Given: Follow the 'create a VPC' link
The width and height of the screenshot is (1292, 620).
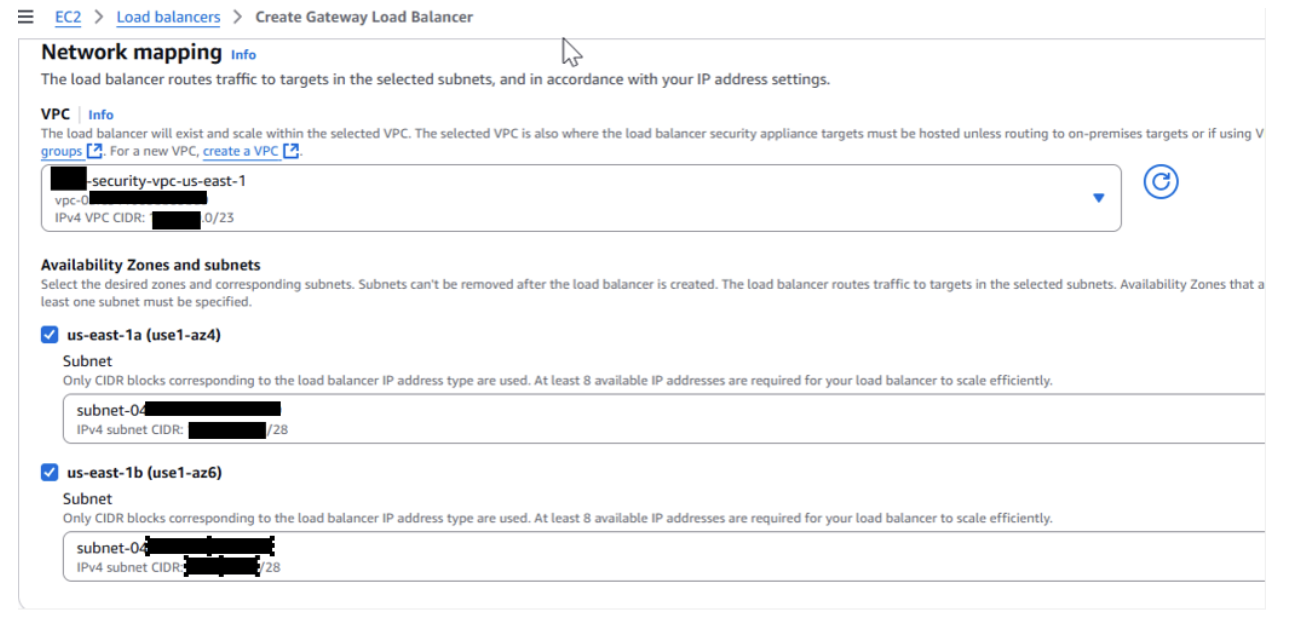Looking at the screenshot, I should 240,151.
